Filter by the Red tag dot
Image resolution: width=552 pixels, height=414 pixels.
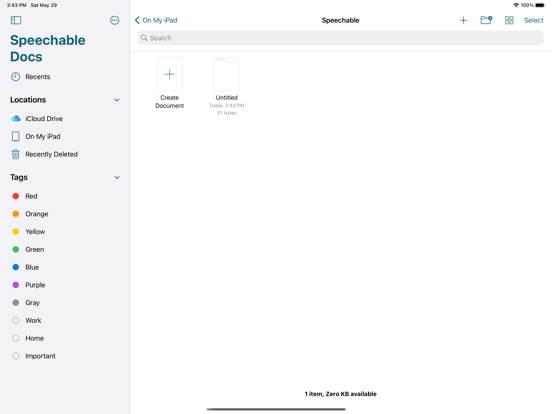(15, 196)
